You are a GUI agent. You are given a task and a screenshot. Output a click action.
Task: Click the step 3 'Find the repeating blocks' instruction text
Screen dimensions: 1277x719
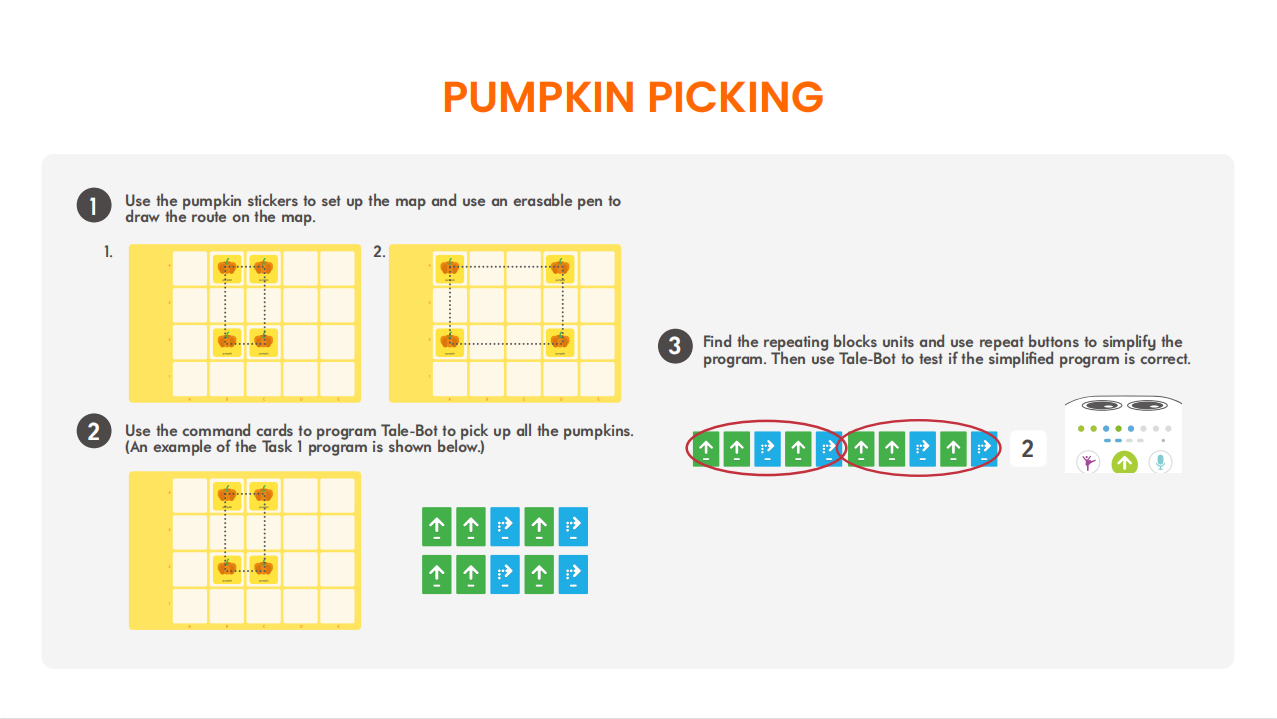946,350
